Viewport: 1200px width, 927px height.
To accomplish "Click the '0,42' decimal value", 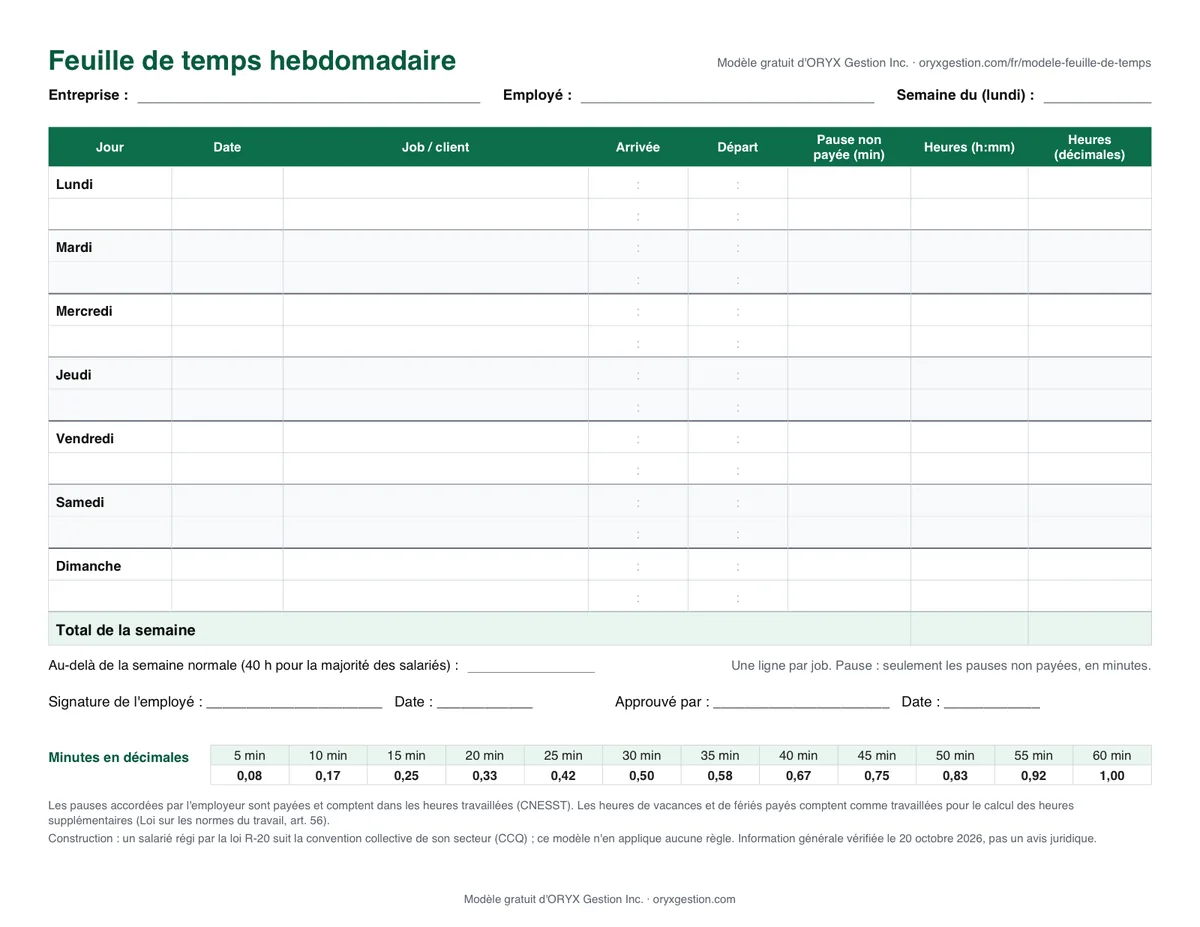I will [x=563, y=775].
